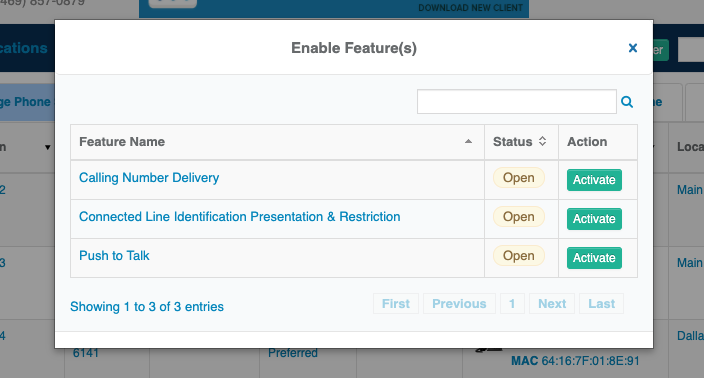Click Open status badge for Push to Talk
704x378 pixels.
519,256
